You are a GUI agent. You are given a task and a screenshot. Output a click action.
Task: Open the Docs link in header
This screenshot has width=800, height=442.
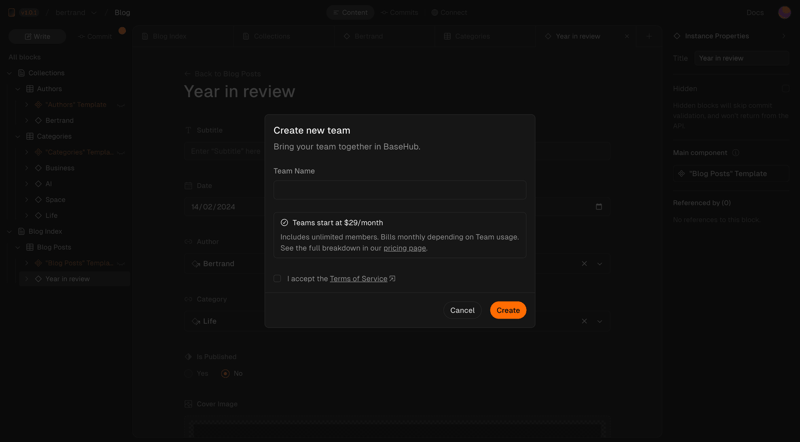755,12
